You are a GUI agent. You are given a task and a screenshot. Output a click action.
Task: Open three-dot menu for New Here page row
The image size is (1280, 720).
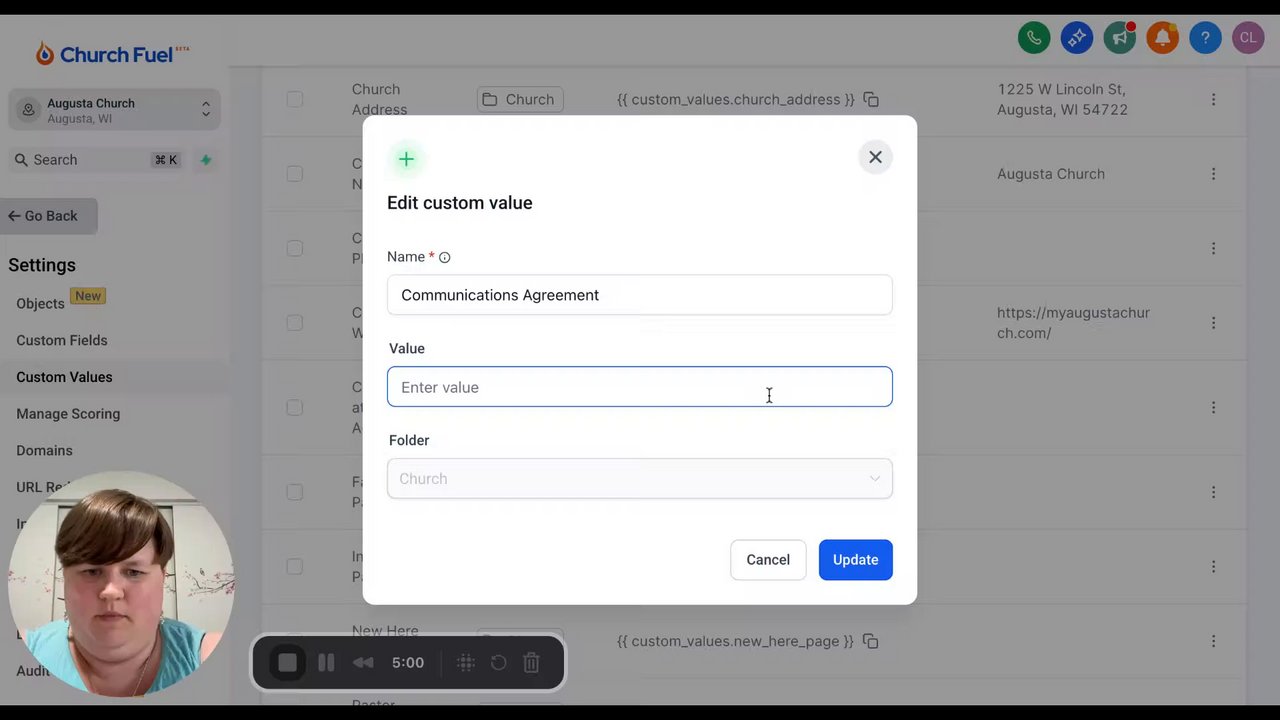click(x=1213, y=641)
